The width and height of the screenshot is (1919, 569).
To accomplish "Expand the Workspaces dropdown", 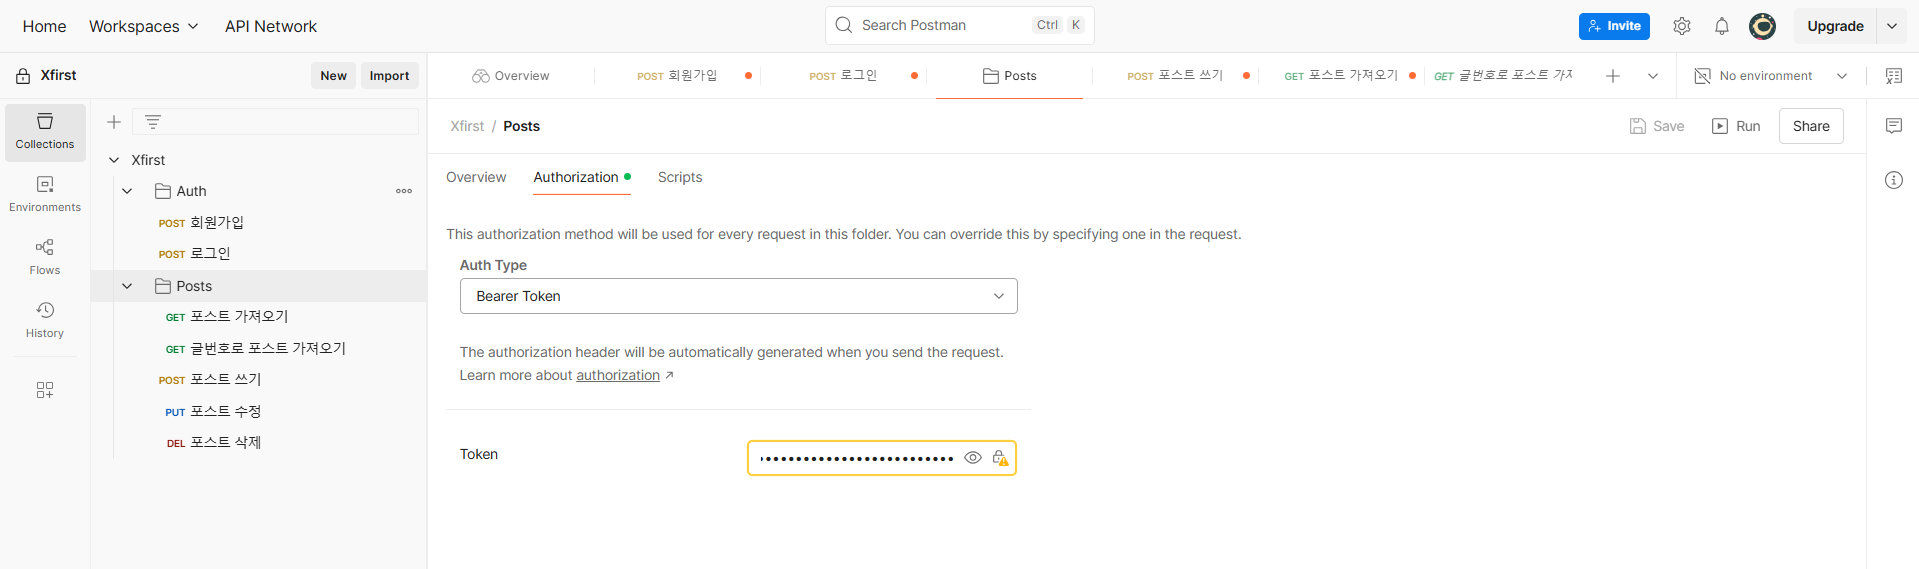I will click(143, 26).
